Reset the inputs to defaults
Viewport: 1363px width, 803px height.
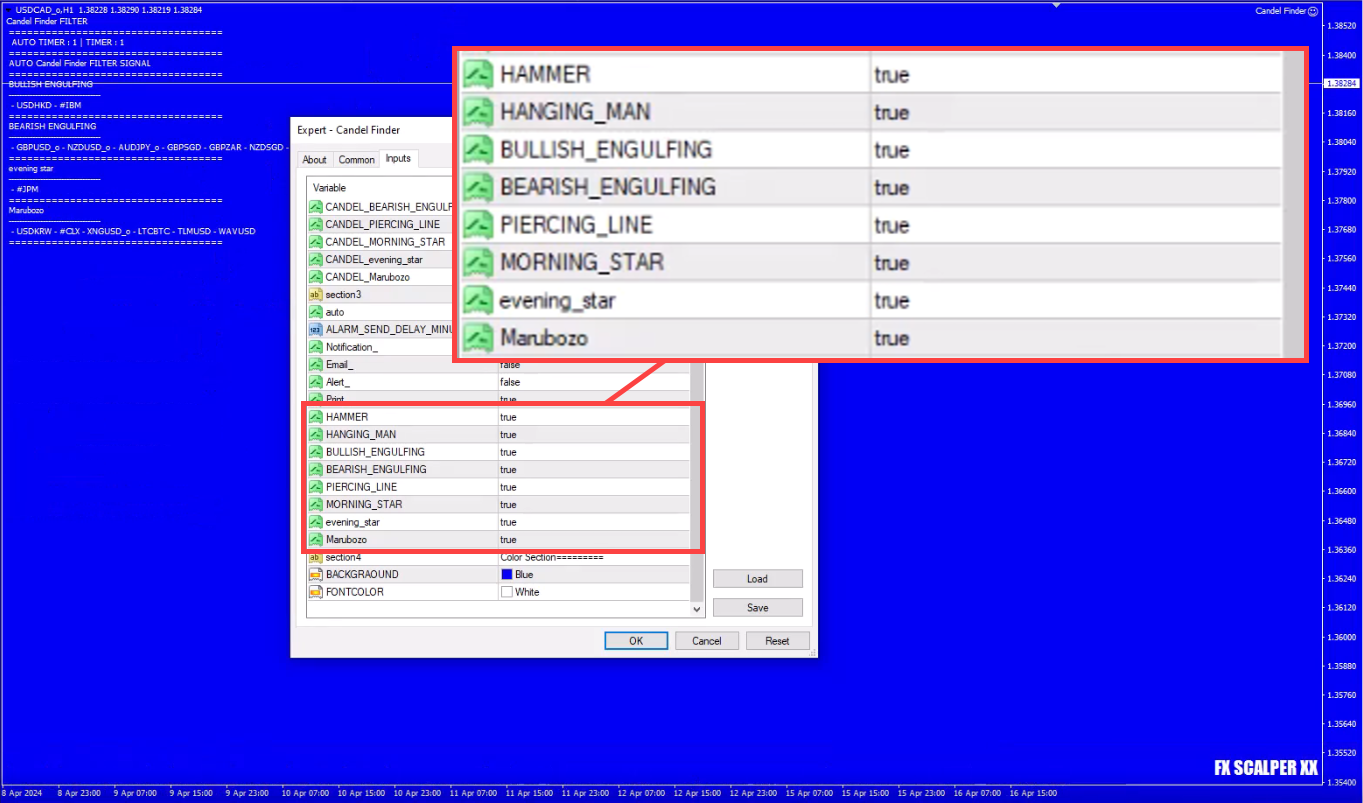[x=777, y=641]
